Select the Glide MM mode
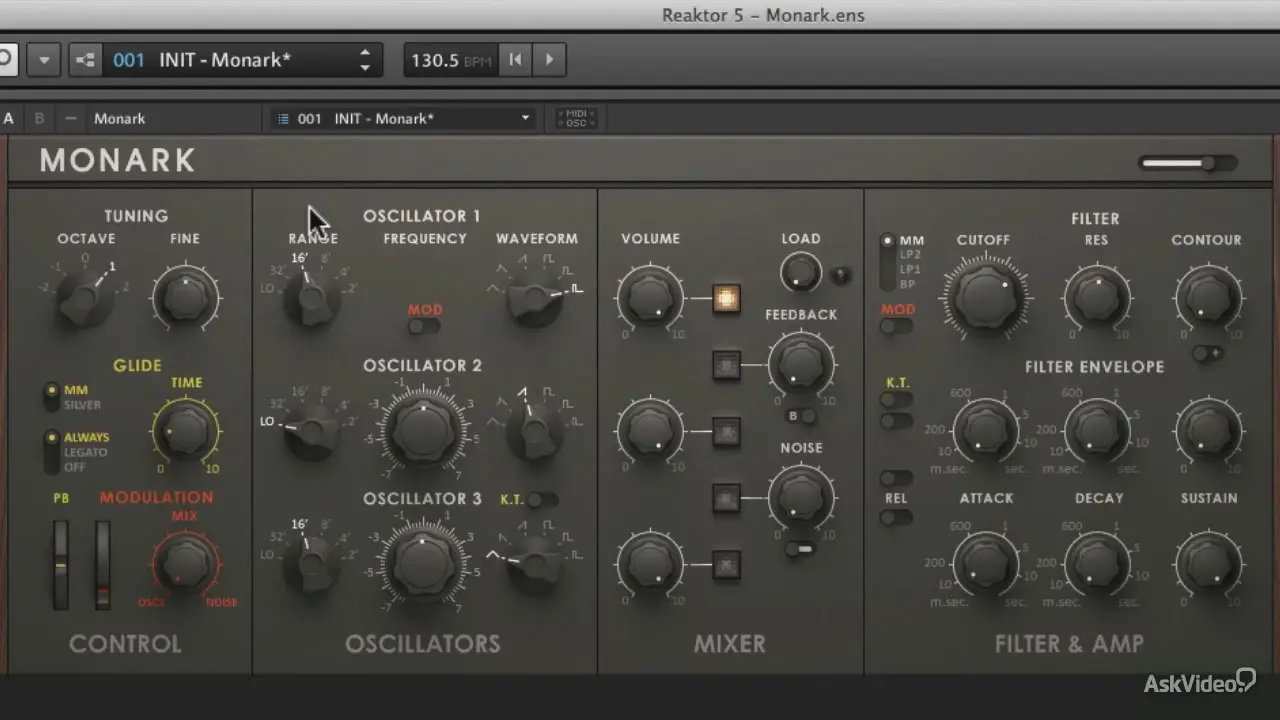This screenshot has width=1280, height=720. [x=76, y=390]
